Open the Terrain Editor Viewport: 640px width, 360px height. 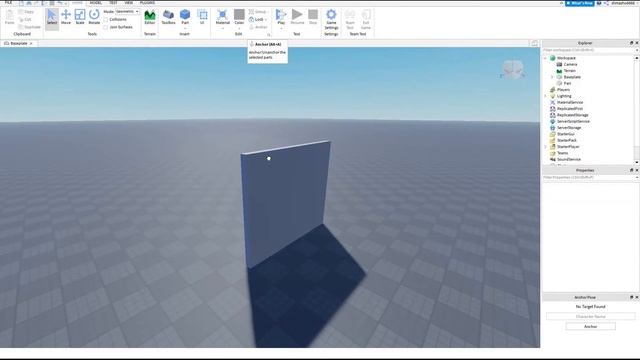150,17
